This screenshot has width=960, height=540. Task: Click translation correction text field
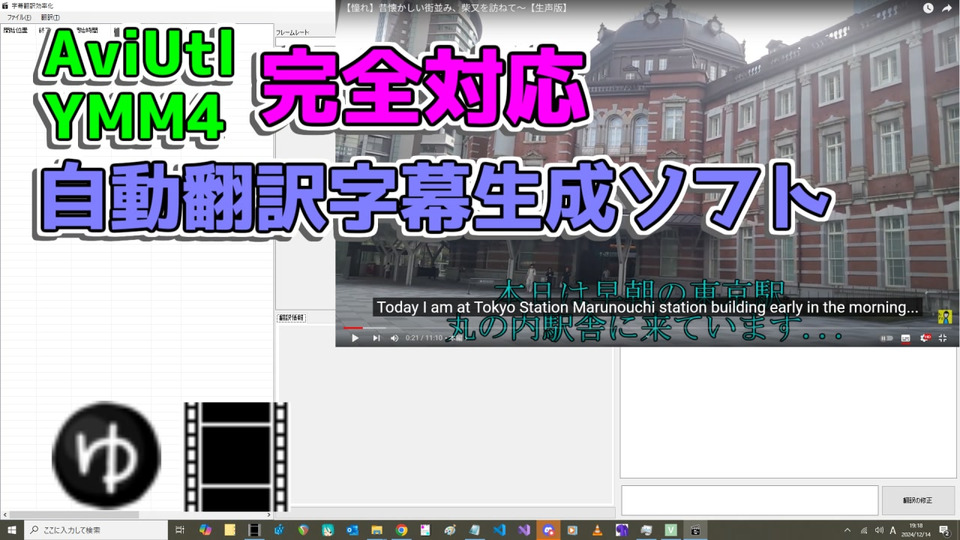coord(749,500)
